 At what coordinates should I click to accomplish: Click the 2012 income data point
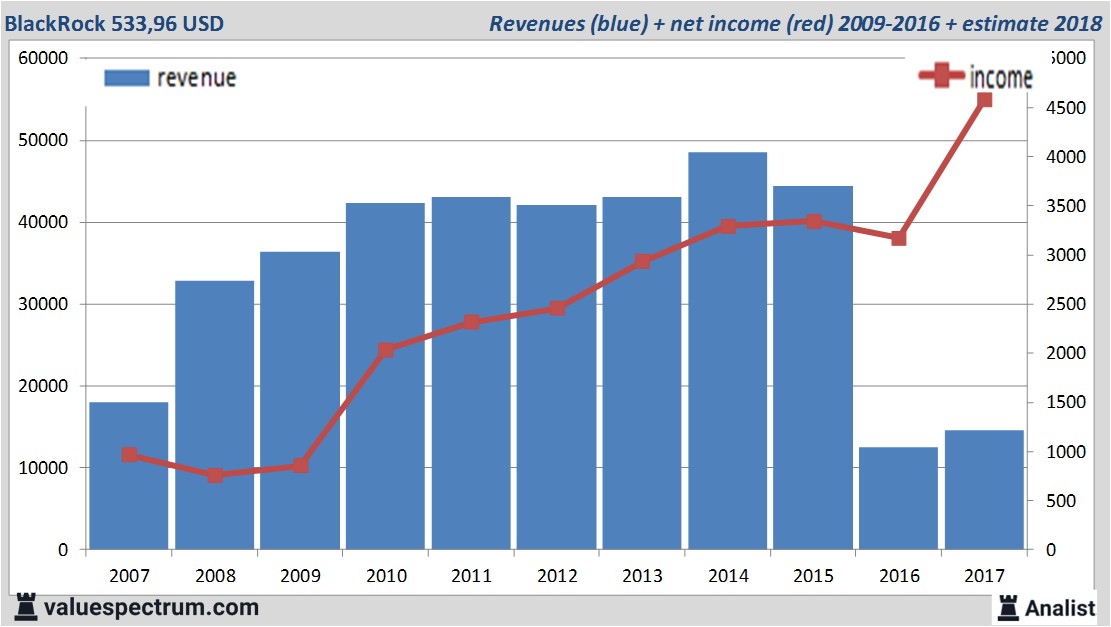(557, 308)
